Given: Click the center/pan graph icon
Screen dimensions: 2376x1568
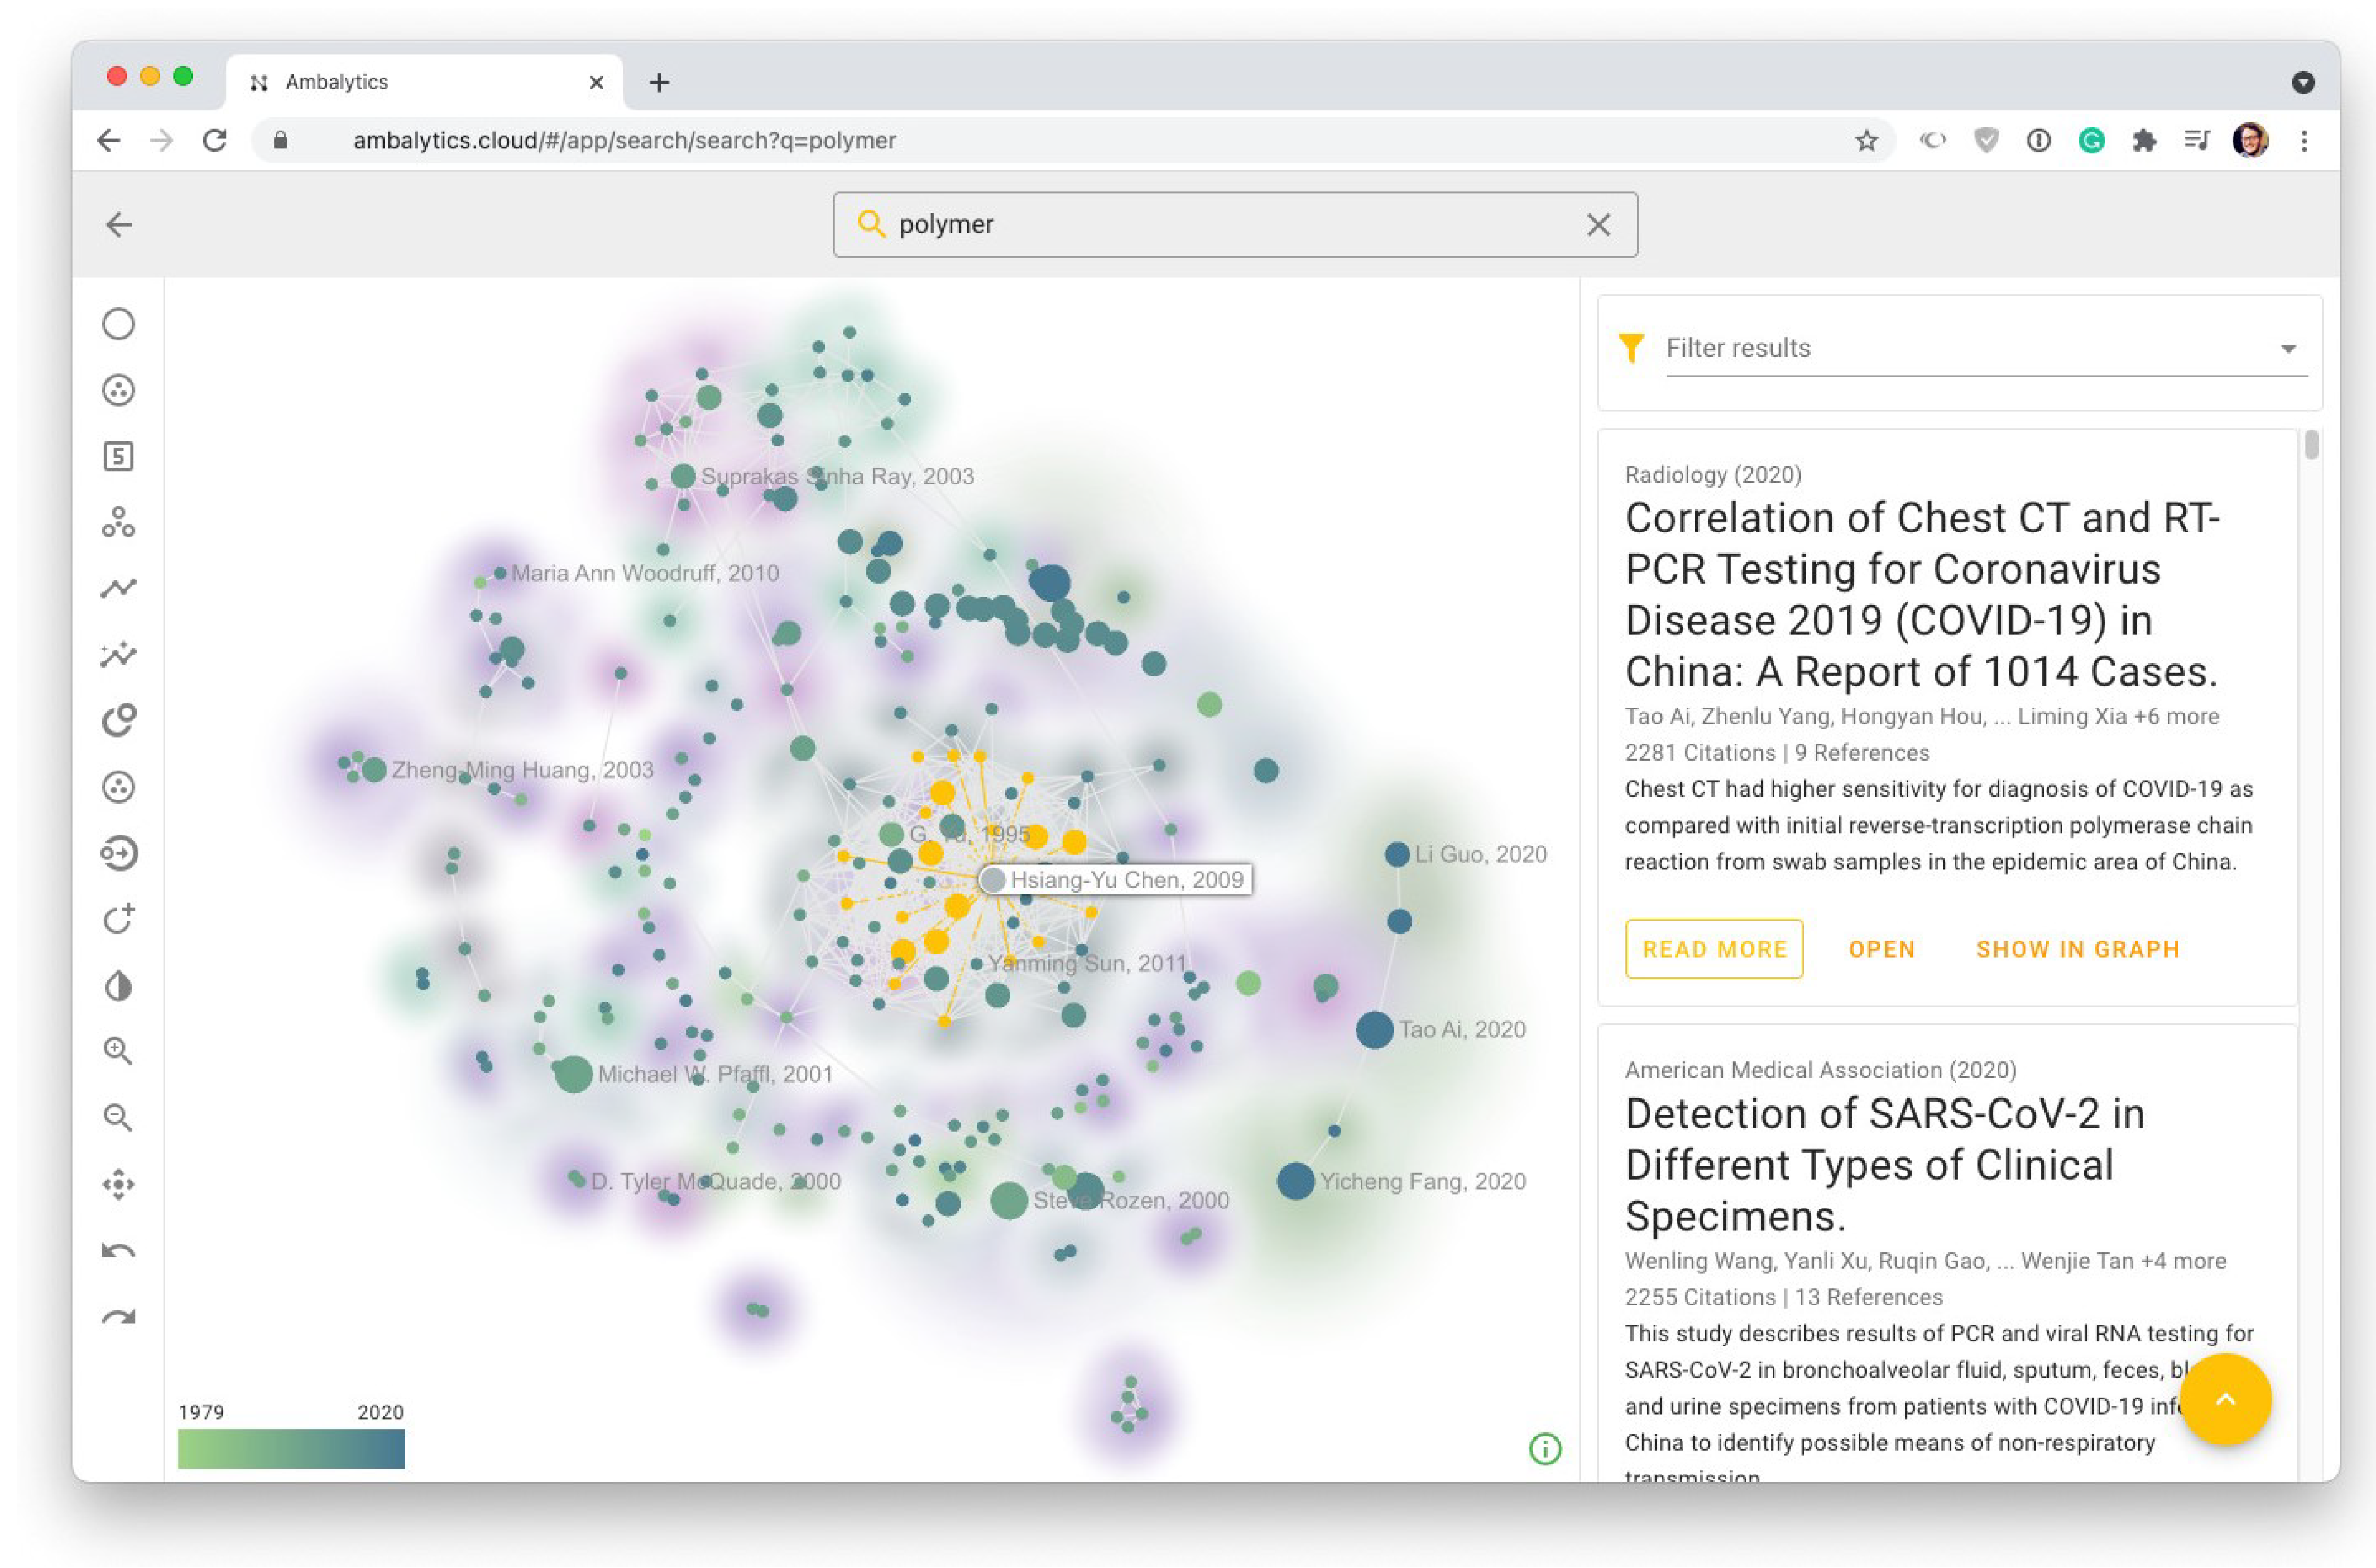Looking at the screenshot, I should coord(118,1184).
